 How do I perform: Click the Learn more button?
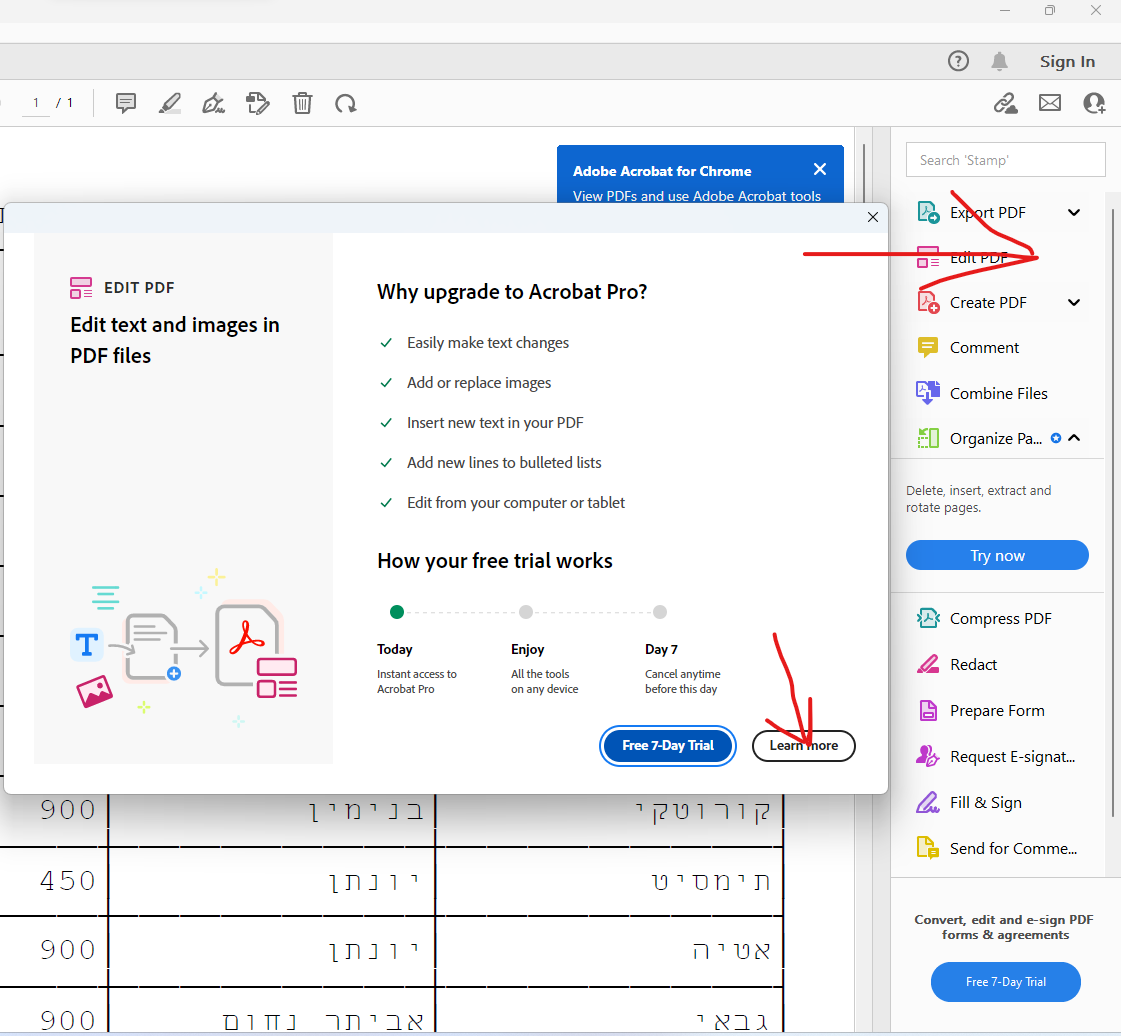pyautogui.click(x=804, y=746)
